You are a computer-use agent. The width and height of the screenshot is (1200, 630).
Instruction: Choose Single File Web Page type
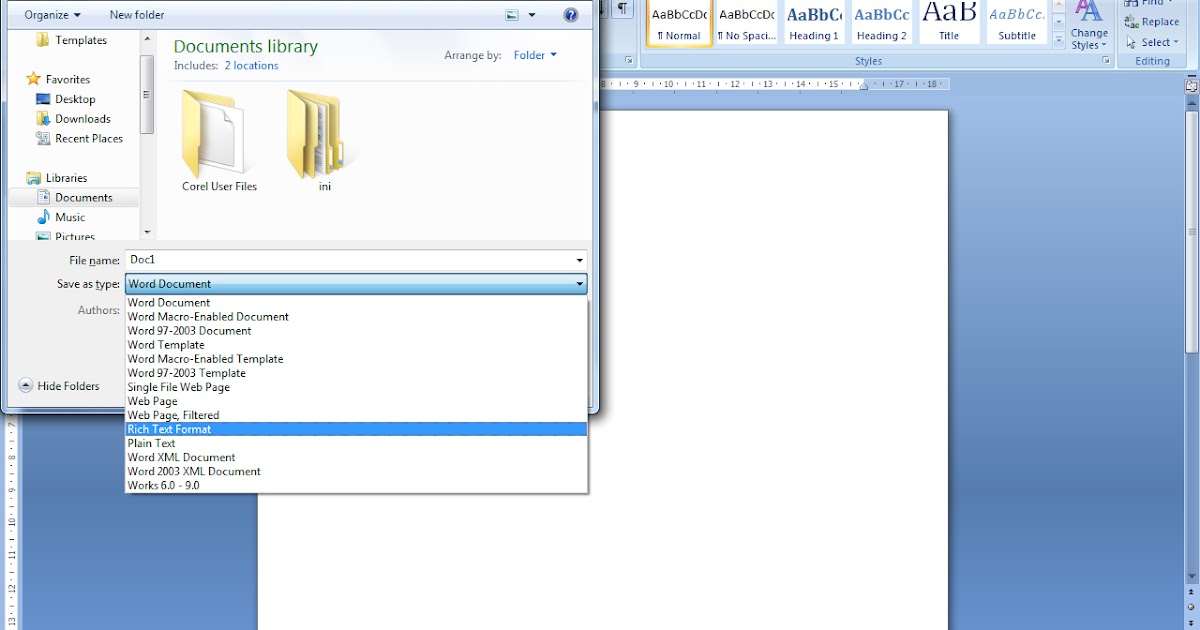tap(356, 386)
